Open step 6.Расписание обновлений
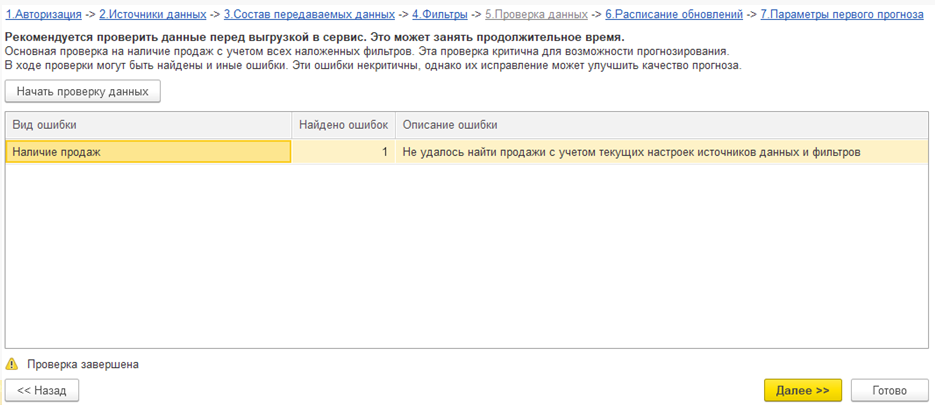This screenshot has height=405, width=935. 673,15
